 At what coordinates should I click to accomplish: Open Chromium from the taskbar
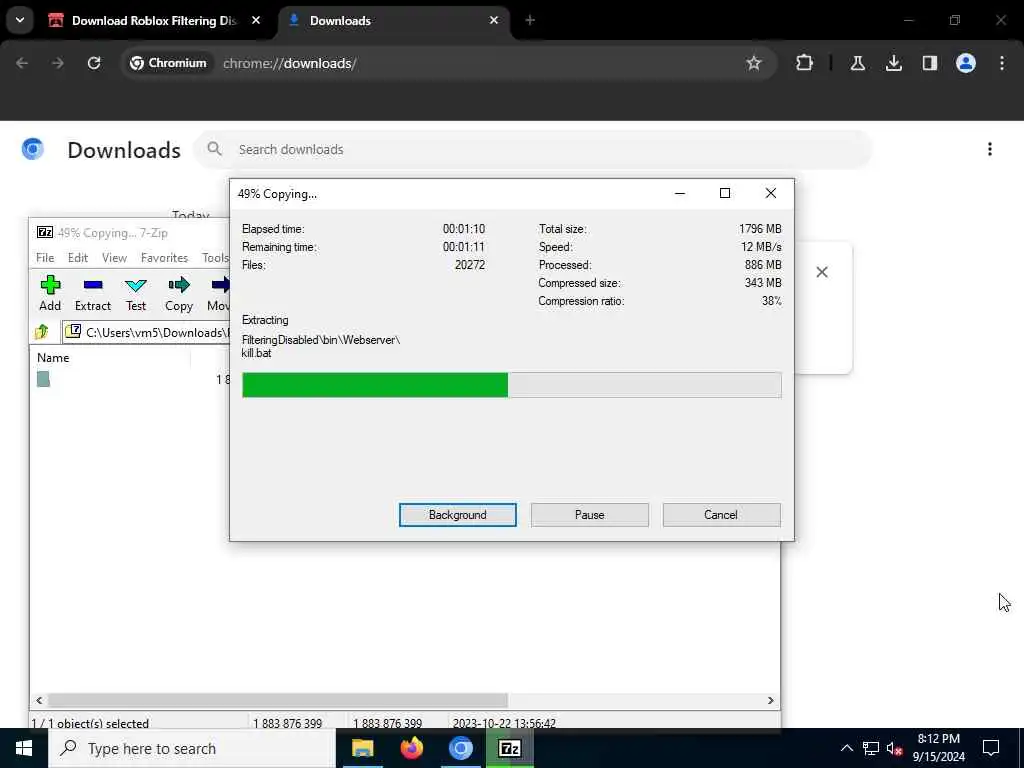[460, 748]
